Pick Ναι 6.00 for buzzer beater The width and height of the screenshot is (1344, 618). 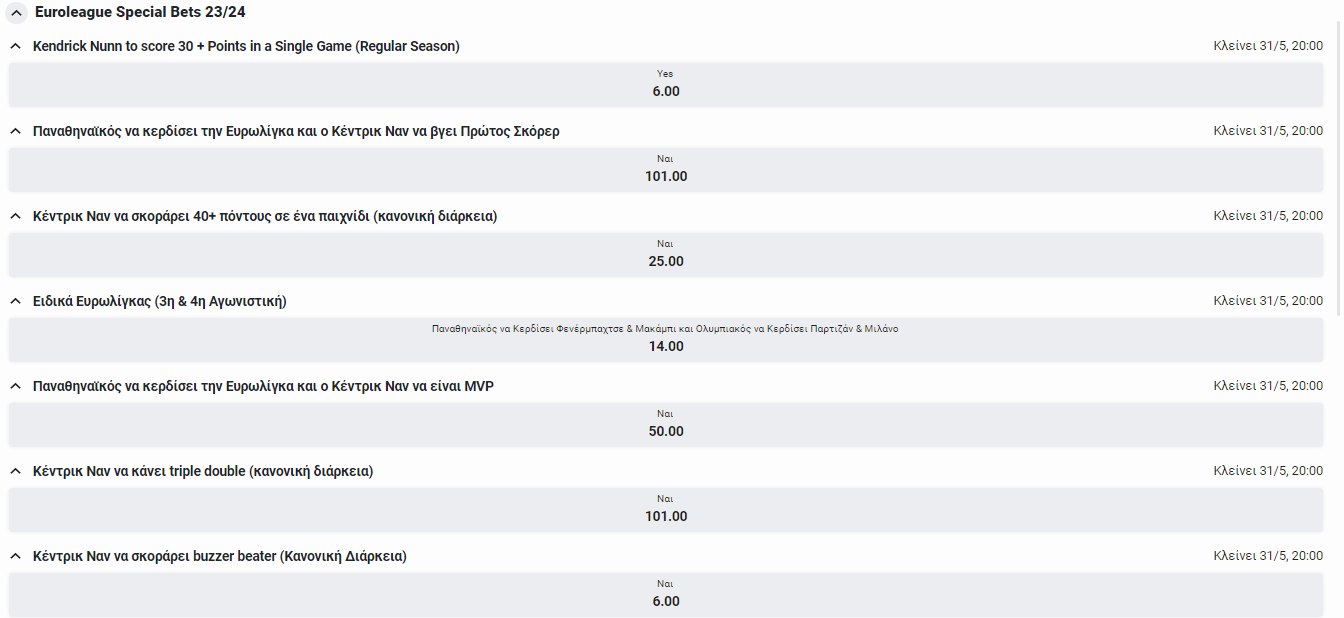[665, 594]
